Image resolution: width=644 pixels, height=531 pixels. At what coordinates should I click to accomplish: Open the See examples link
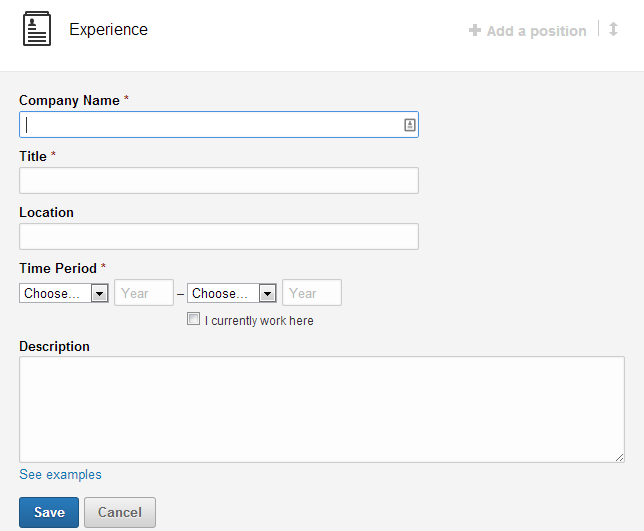(x=60, y=474)
